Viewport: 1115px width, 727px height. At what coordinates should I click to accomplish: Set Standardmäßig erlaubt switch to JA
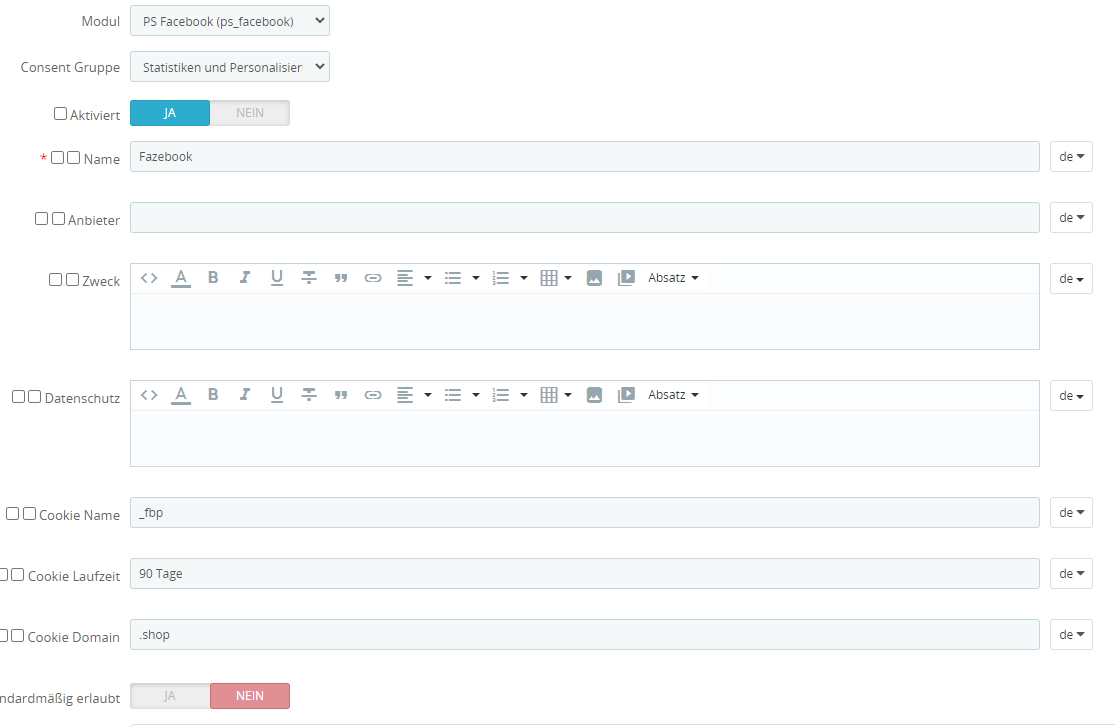(170, 696)
